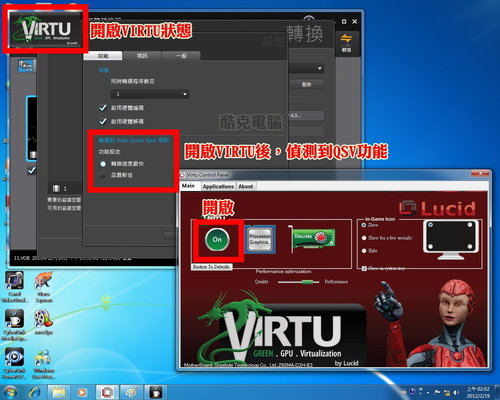Viewport: 500px width, 400px height.
Task: Open the 一般 tab in settings dialog
Action: pos(181,56)
